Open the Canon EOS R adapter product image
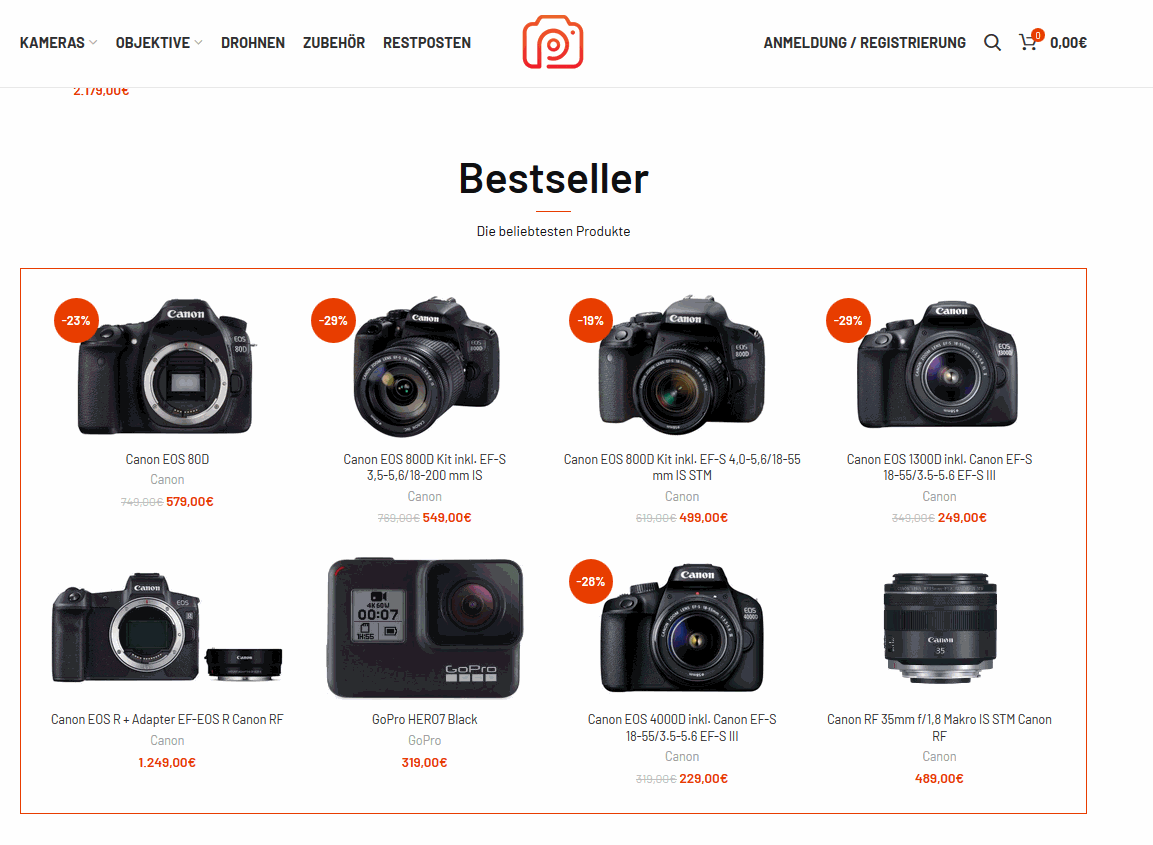The height and width of the screenshot is (845, 1153). coord(167,627)
